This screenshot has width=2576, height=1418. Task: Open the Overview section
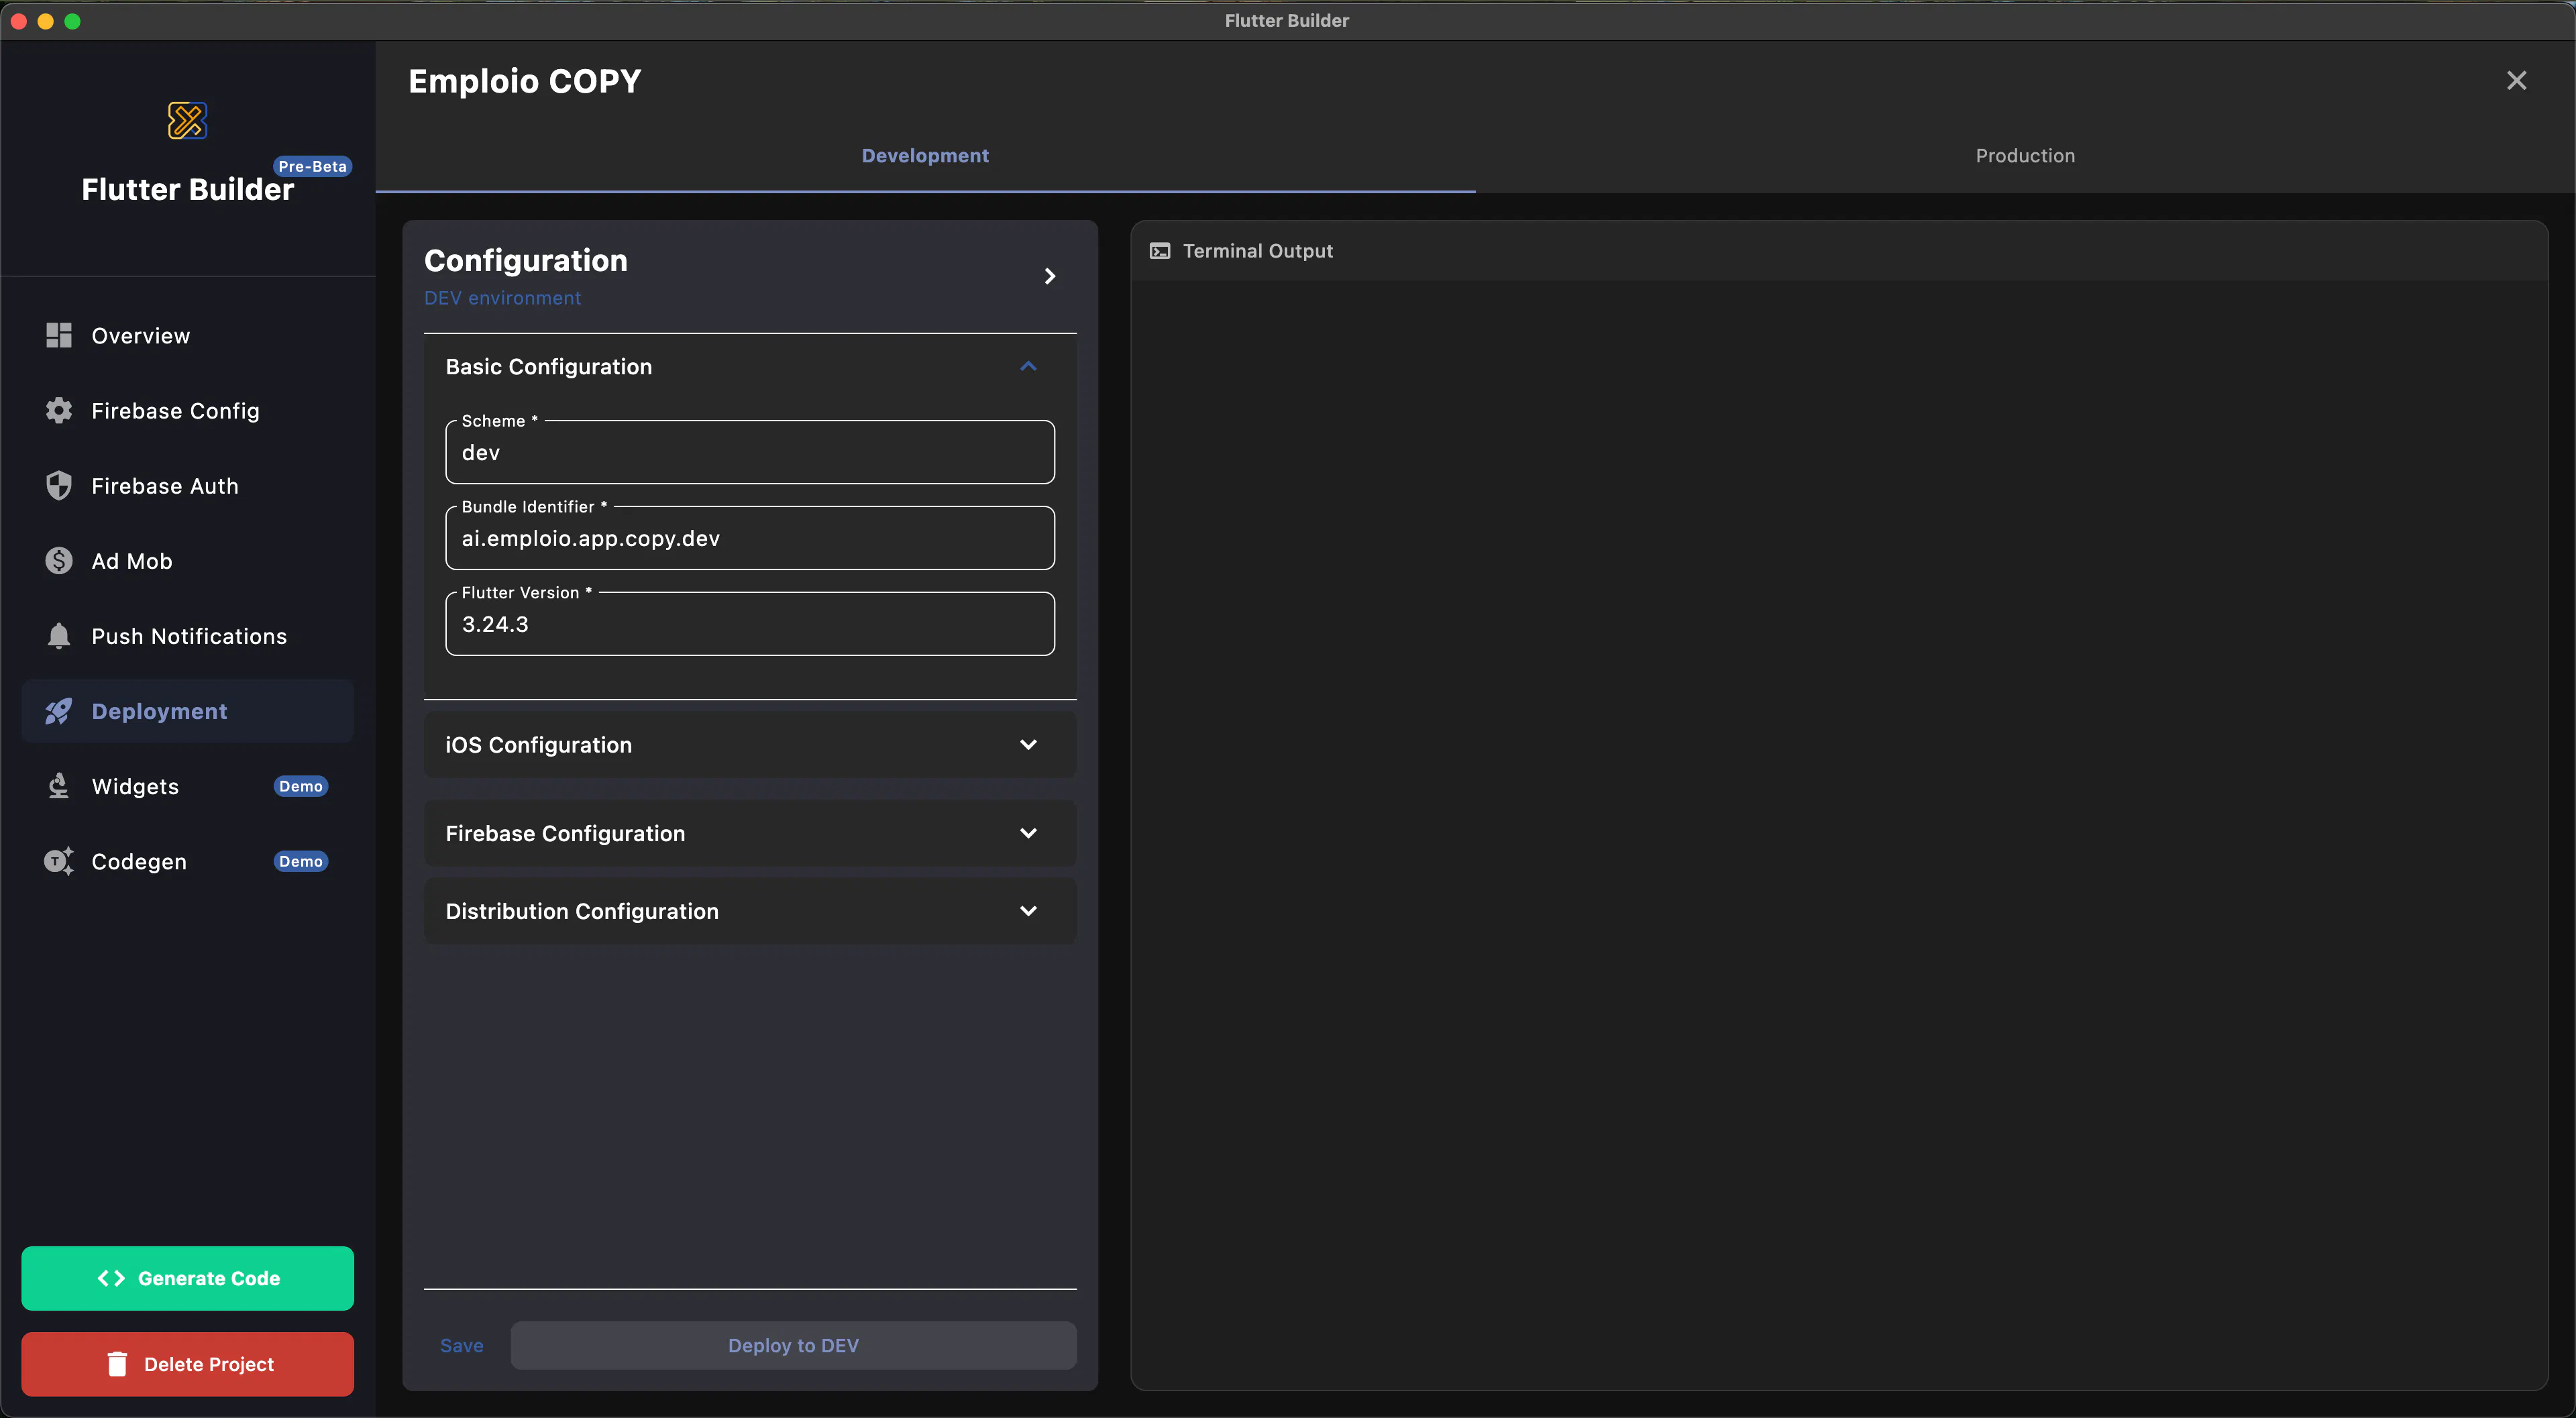[x=187, y=336]
